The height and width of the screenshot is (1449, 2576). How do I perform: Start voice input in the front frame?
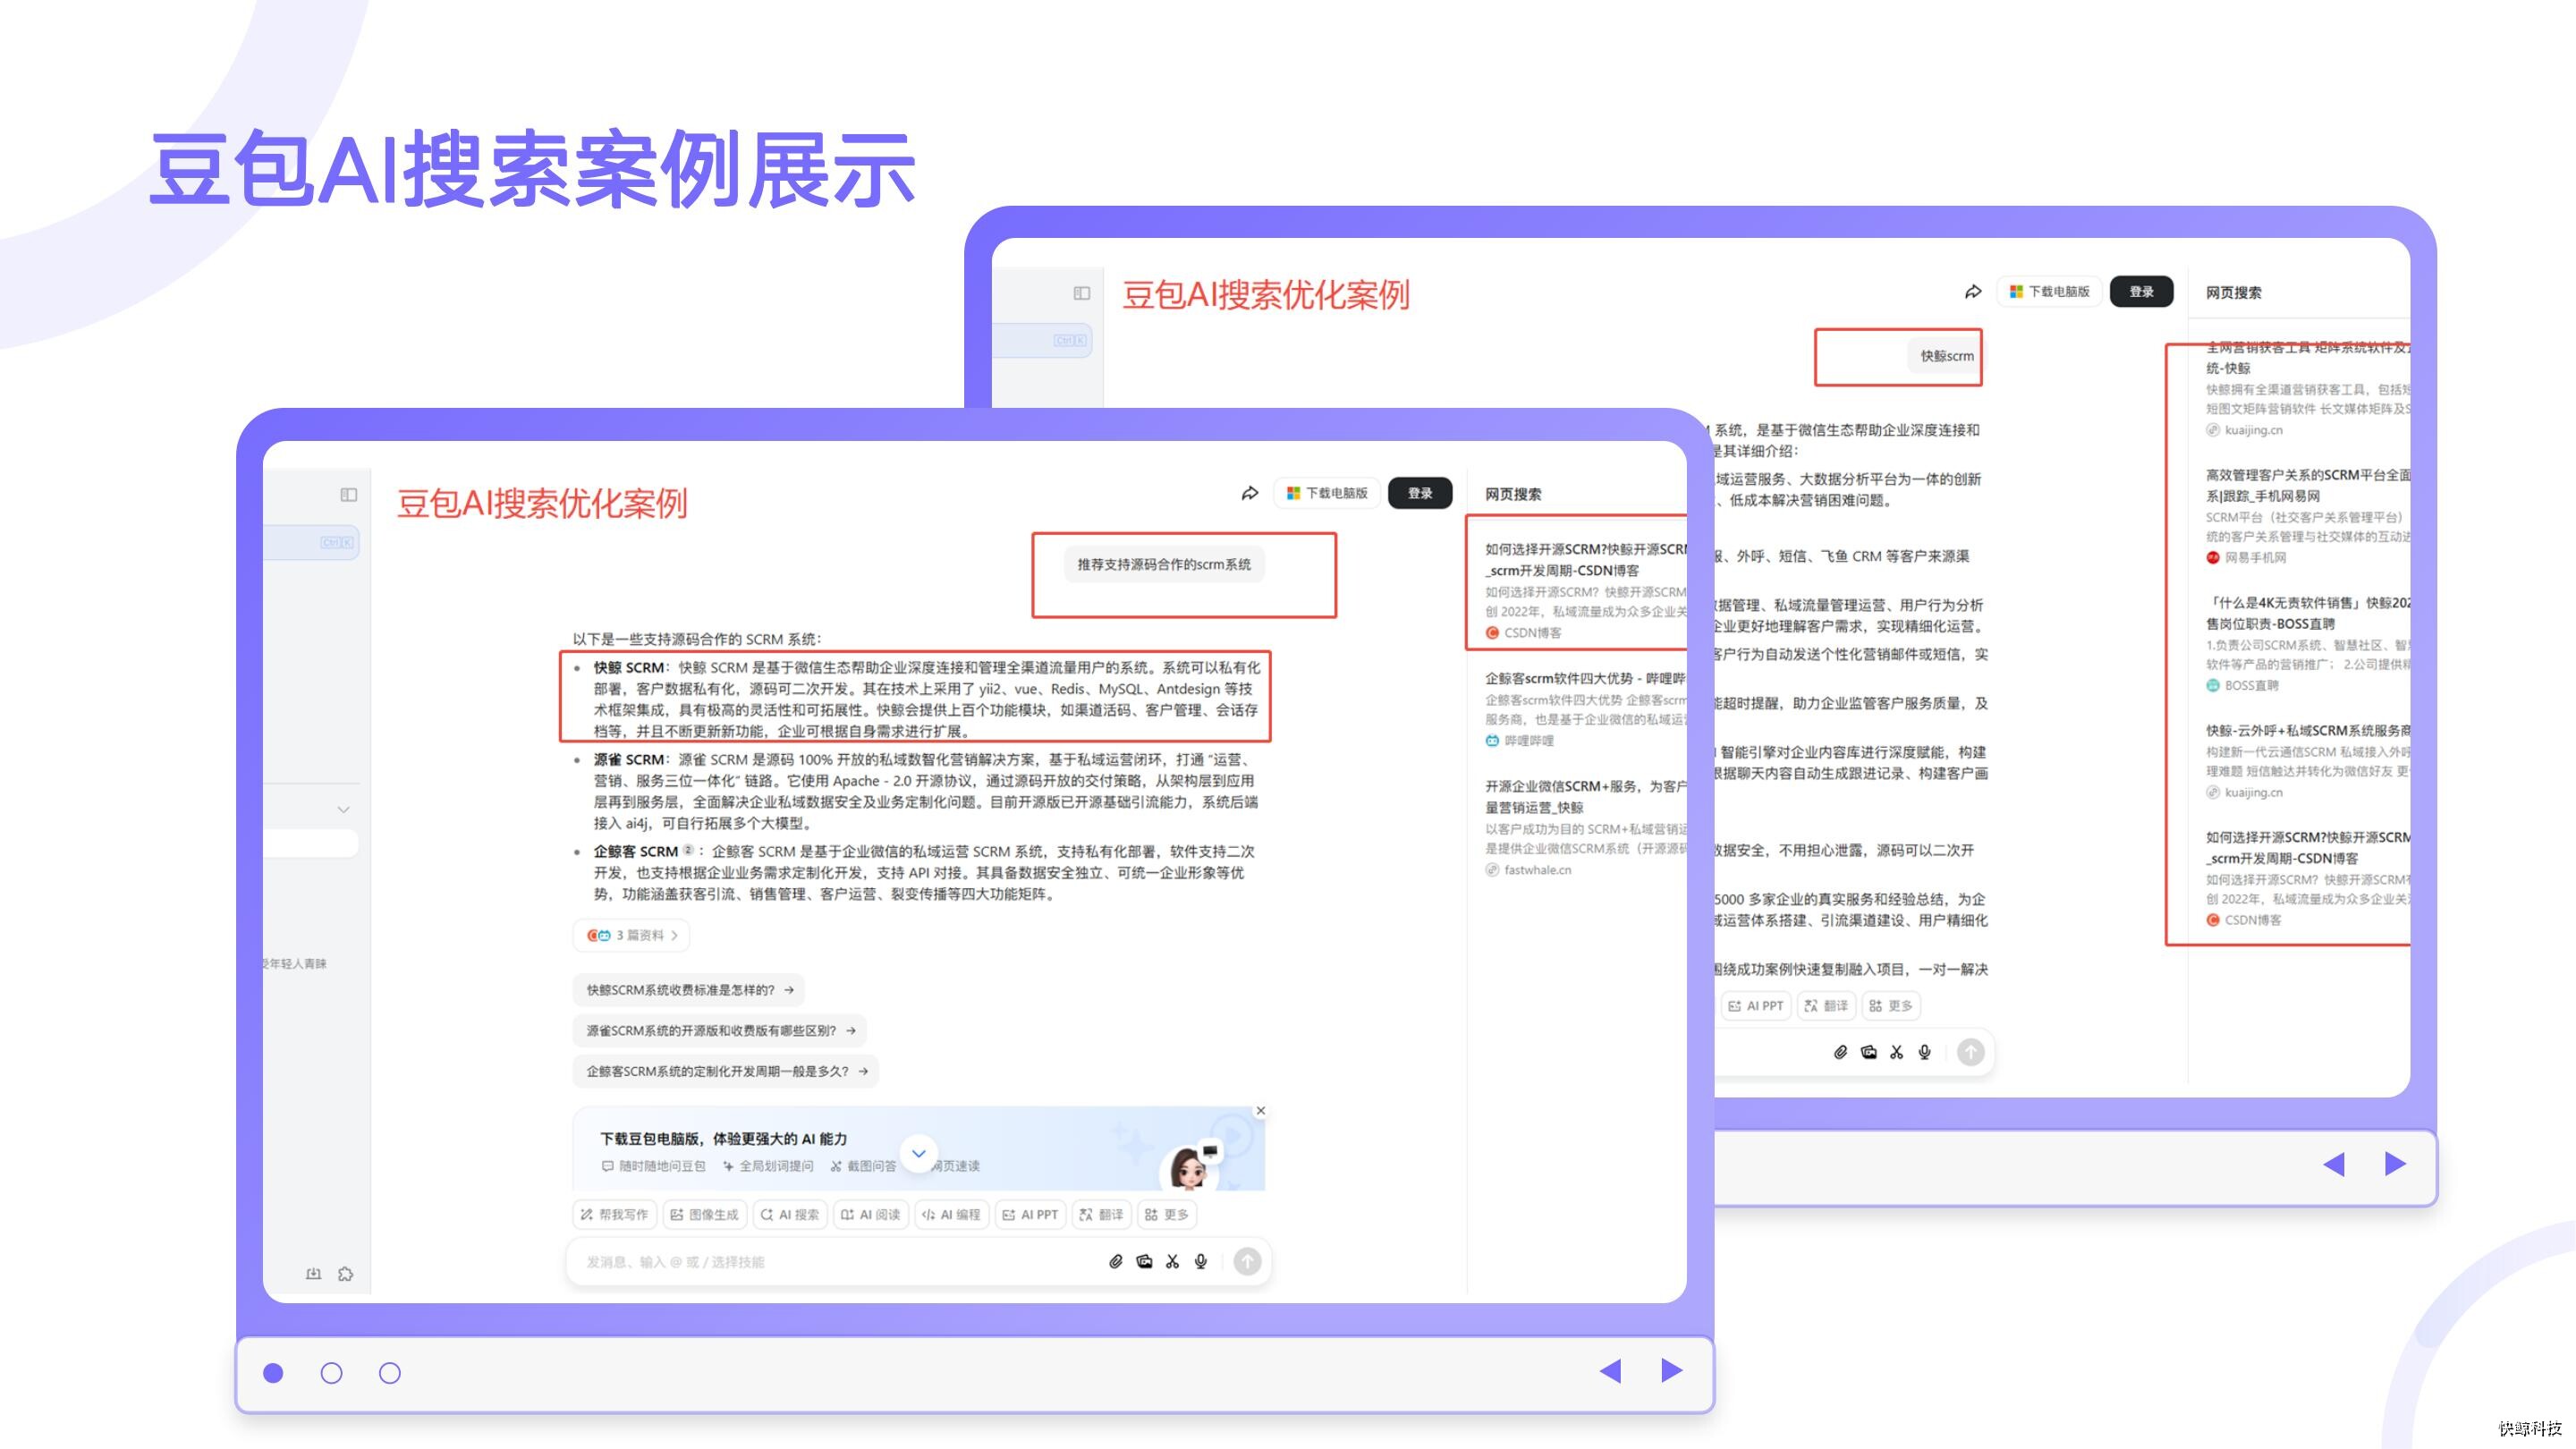click(x=1201, y=1261)
